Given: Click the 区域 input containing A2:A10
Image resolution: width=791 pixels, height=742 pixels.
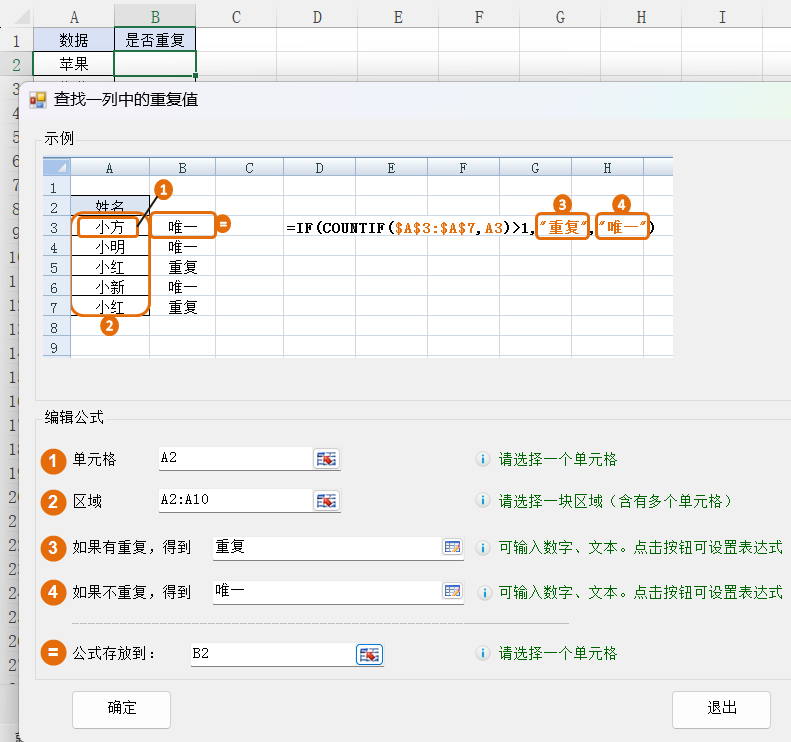Looking at the screenshot, I should tap(235, 501).
